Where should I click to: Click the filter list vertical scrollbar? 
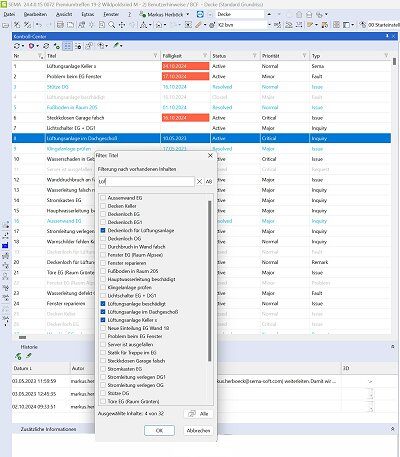pyautogui.click(x=210, y=281)
